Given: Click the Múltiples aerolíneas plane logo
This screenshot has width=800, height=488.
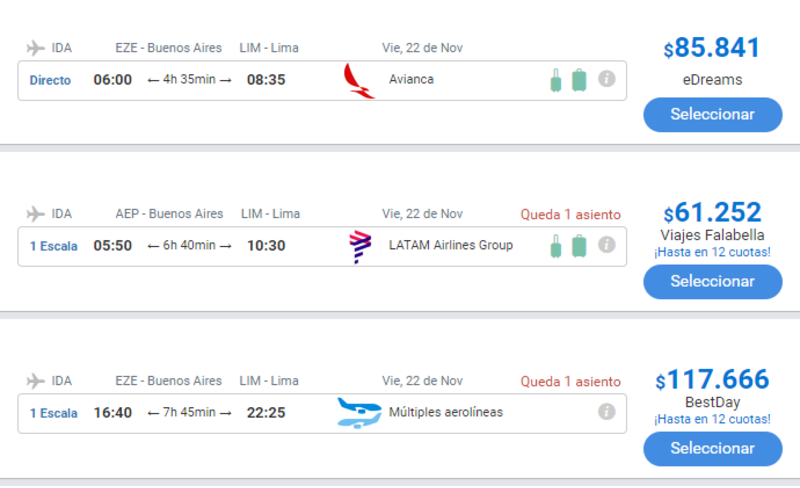Looking at the screenshot, I should tap(359, 412).
